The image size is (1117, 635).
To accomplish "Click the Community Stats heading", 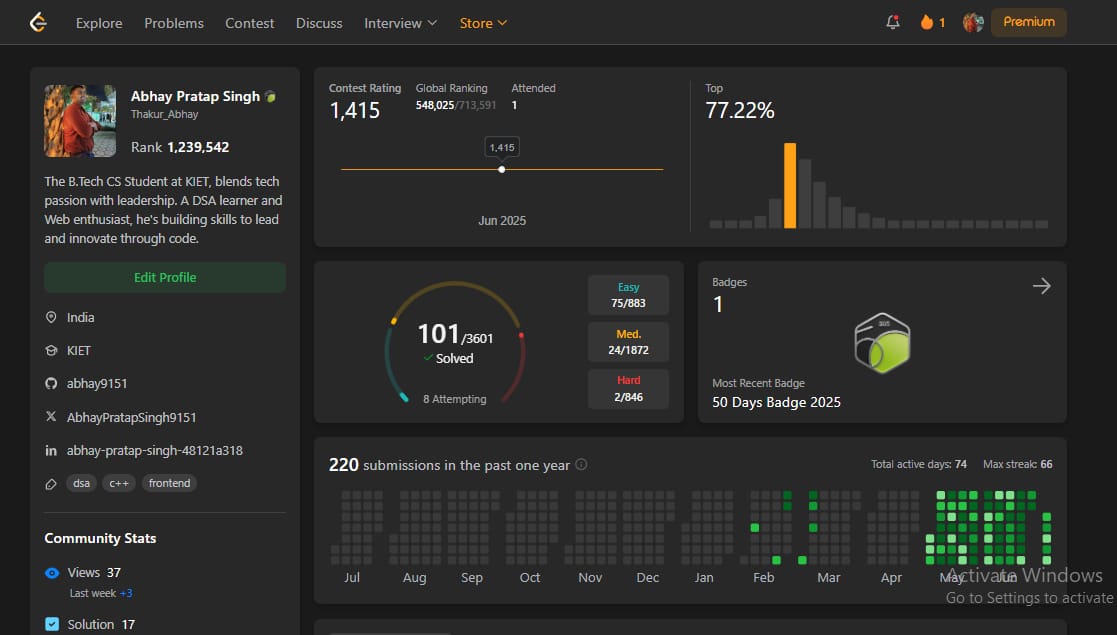I will [x=100, y=538].
